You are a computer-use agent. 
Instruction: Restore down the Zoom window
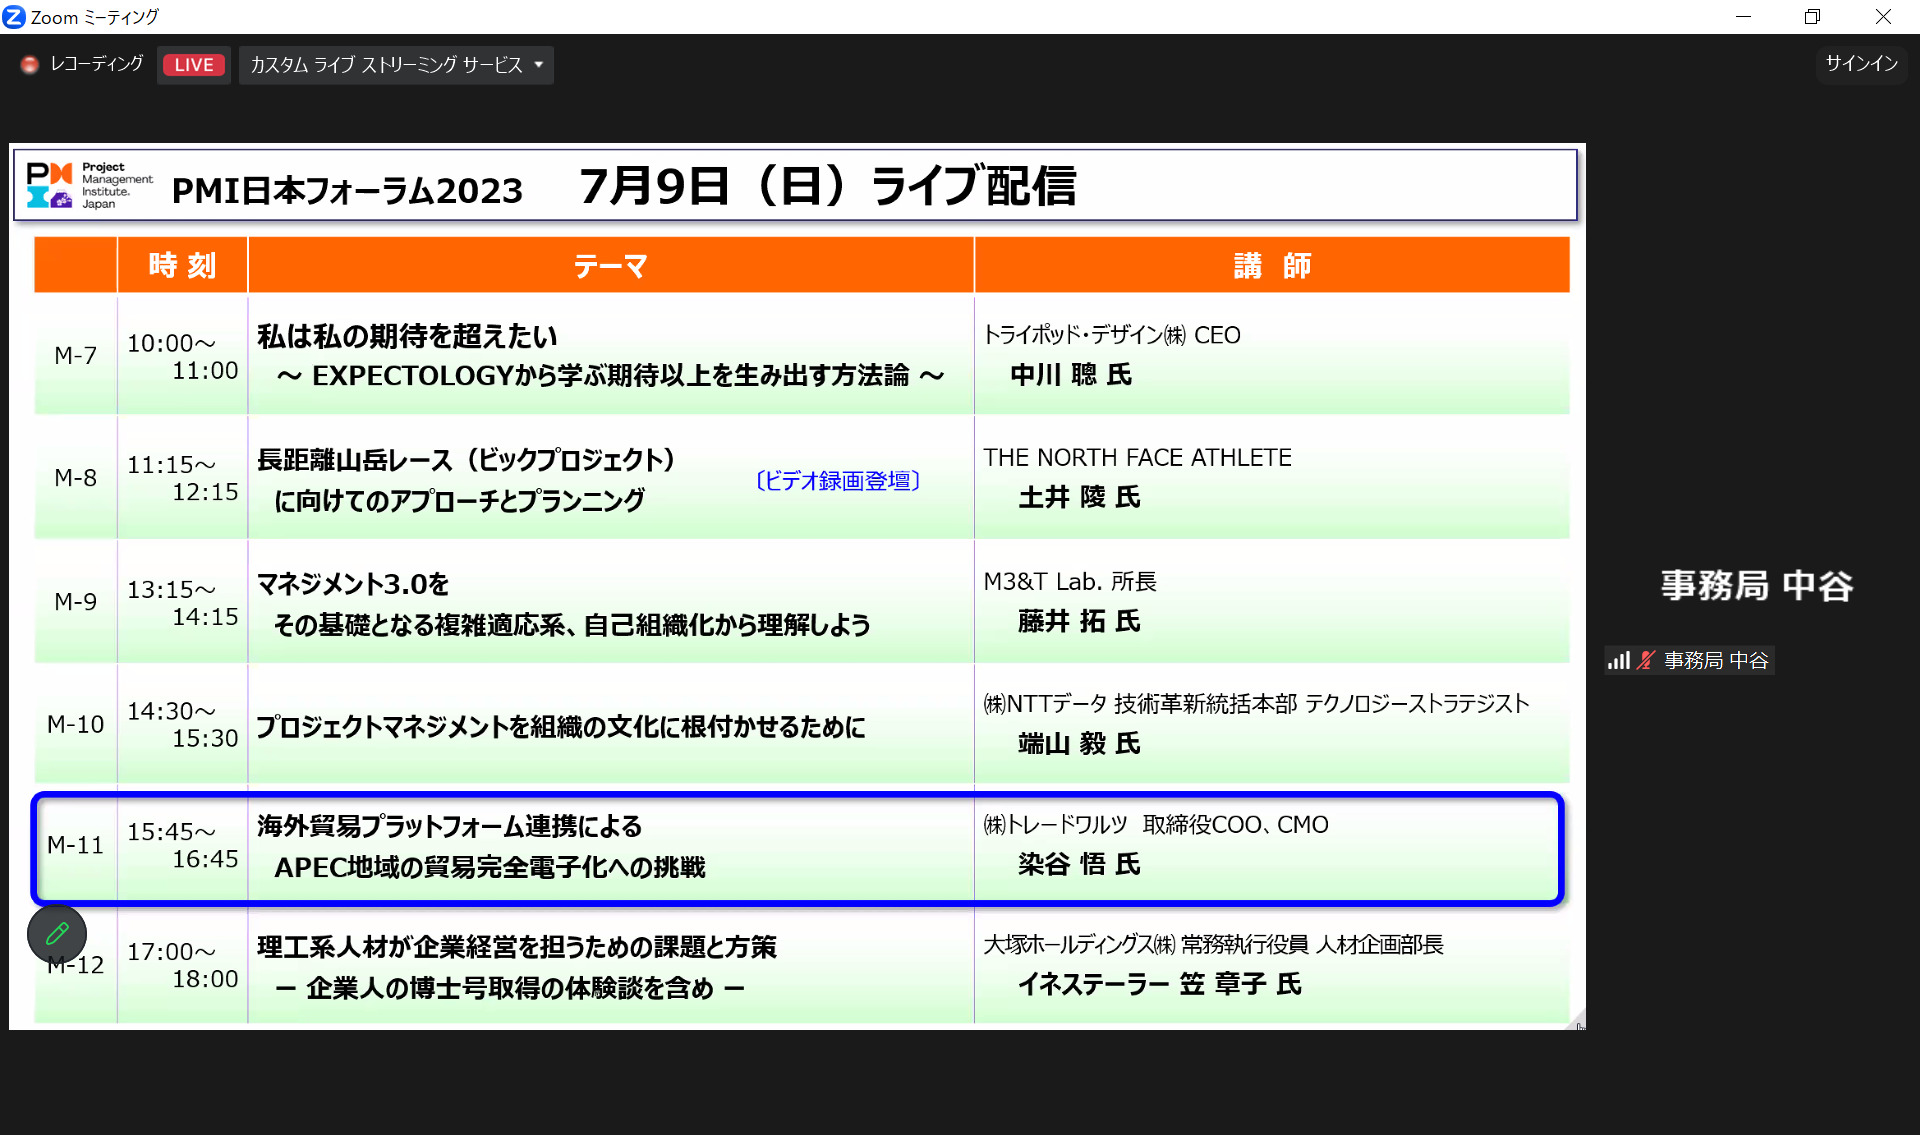[1812, 17]
